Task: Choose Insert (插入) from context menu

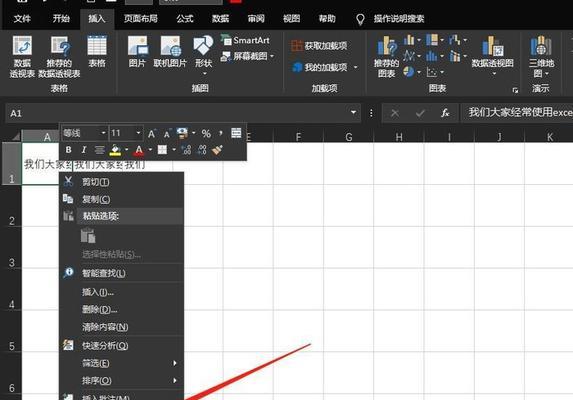Action: tap(121, 292)
